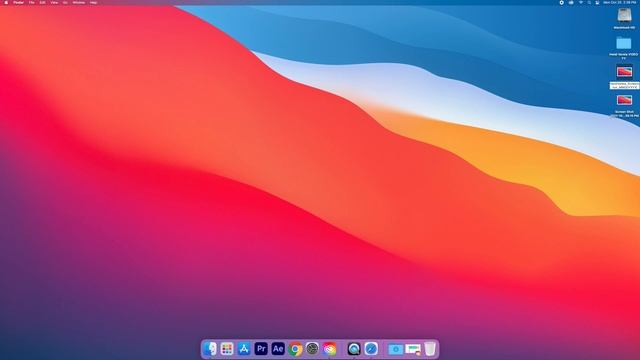Launch QuickTime Player from the Dock
Screen dimensions: 640x360
click(354, 349)
